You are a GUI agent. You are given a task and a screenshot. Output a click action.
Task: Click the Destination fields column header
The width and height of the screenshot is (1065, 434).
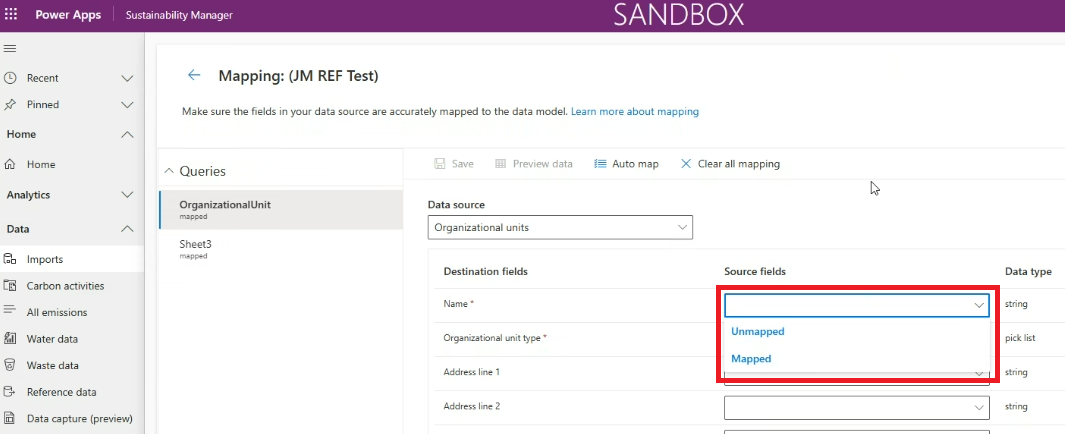[486, 272]
